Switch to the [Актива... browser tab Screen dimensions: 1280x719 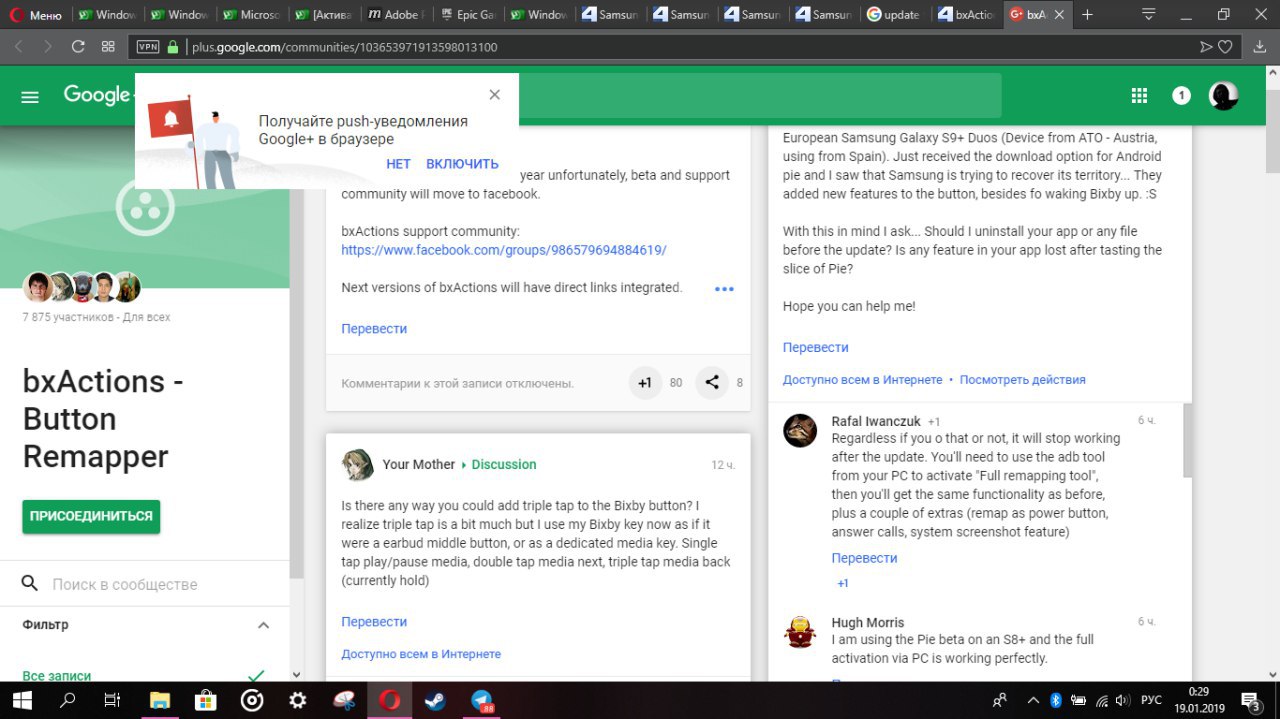click(323, 15)
